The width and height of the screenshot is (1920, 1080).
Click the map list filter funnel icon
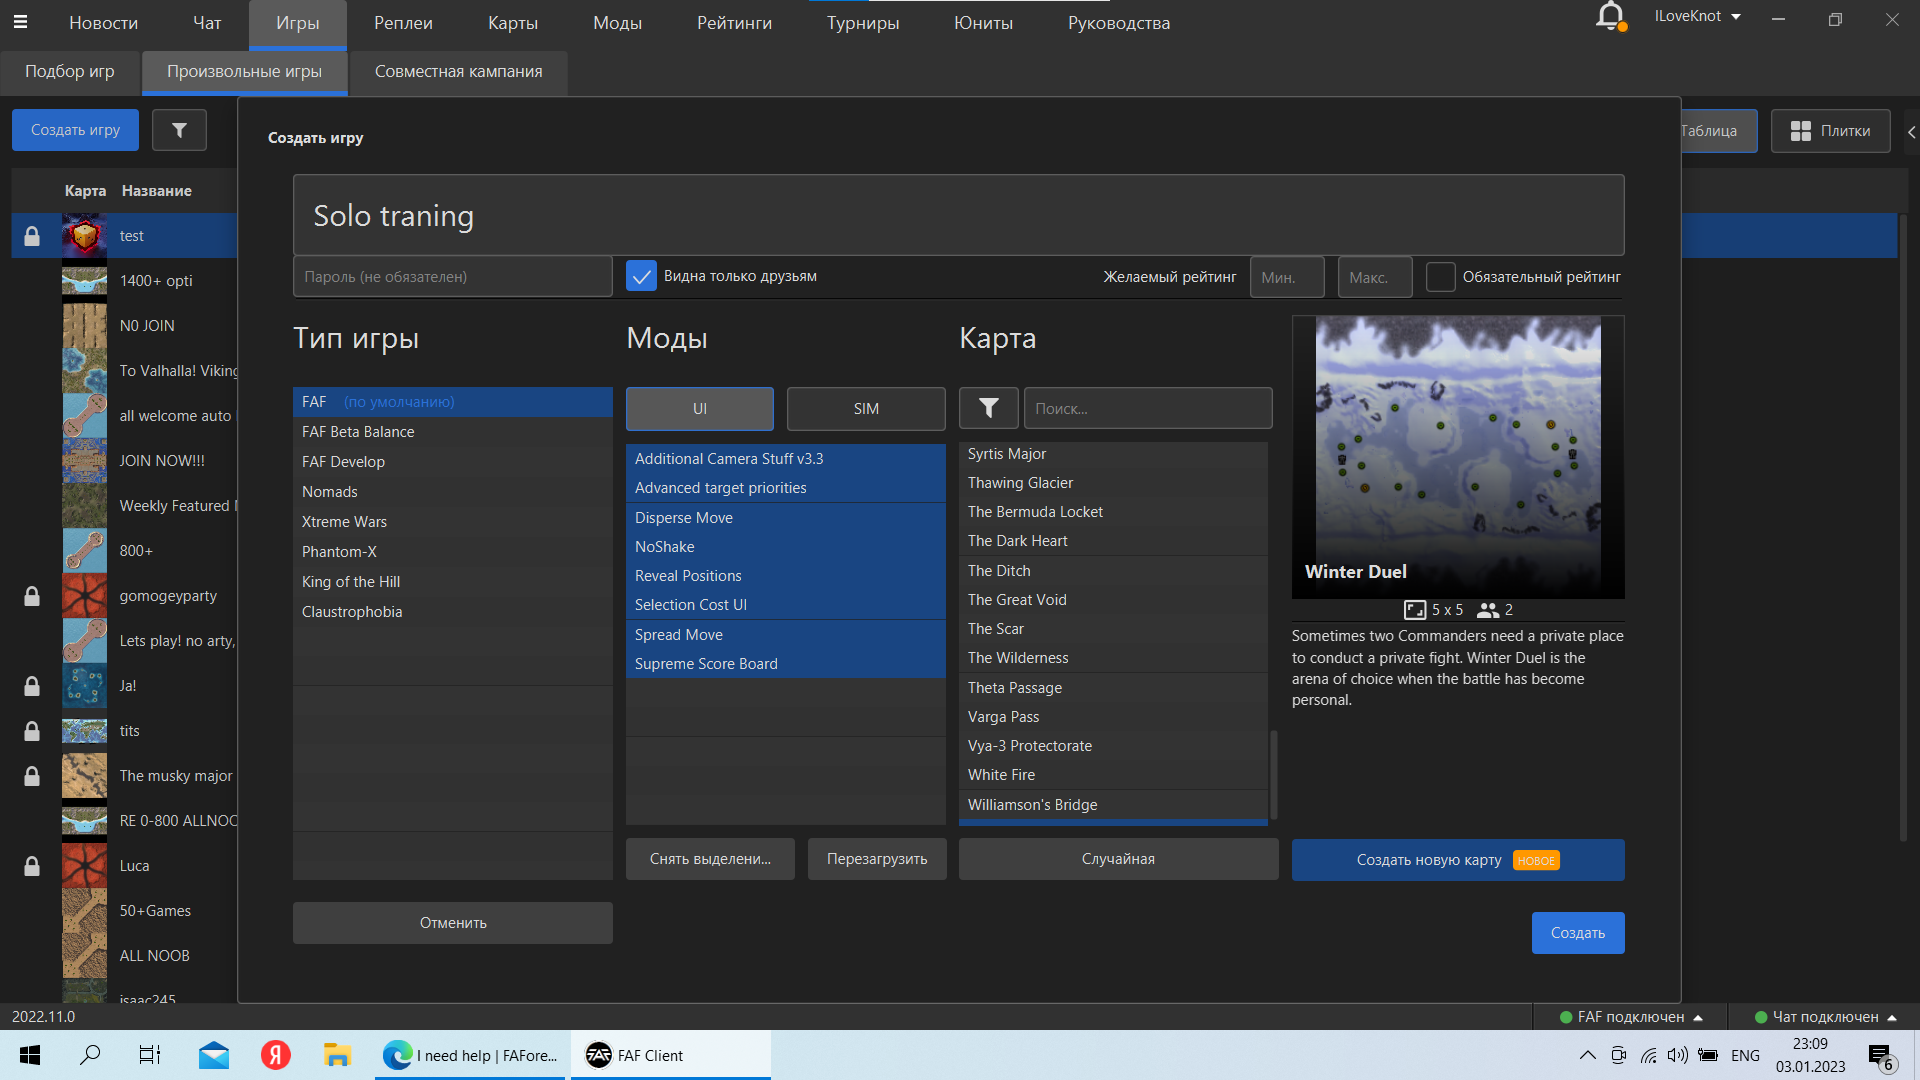pyautogui.click(x=988, y=408)
